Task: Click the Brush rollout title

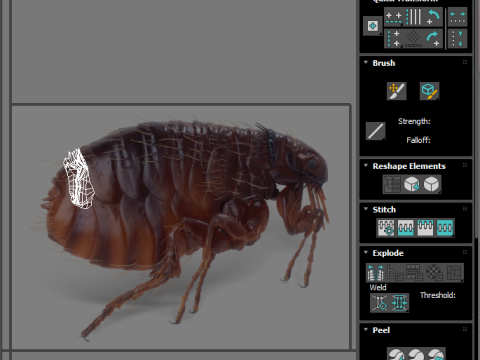Action: point(384,63)
